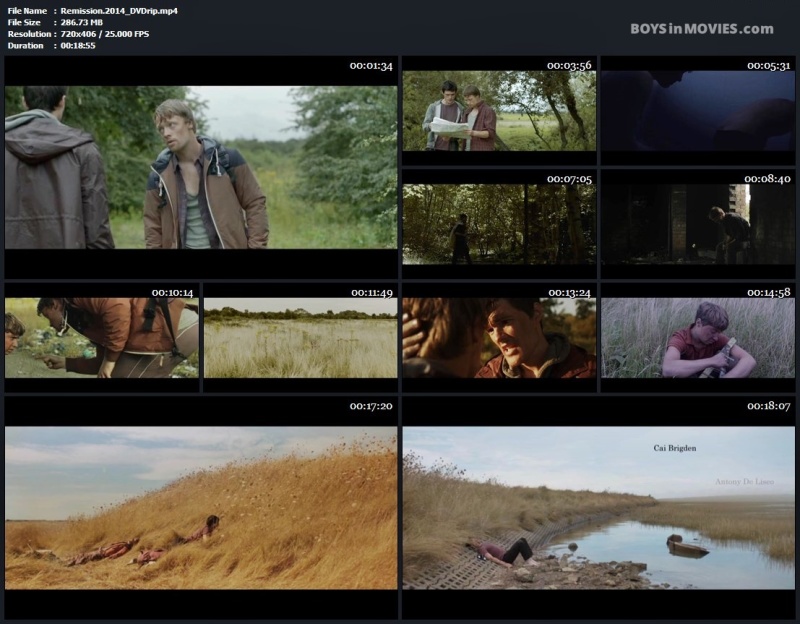Select the duration value 00:18:55
Viewport: 800px width, 624px height.
[x=78, y=45]
